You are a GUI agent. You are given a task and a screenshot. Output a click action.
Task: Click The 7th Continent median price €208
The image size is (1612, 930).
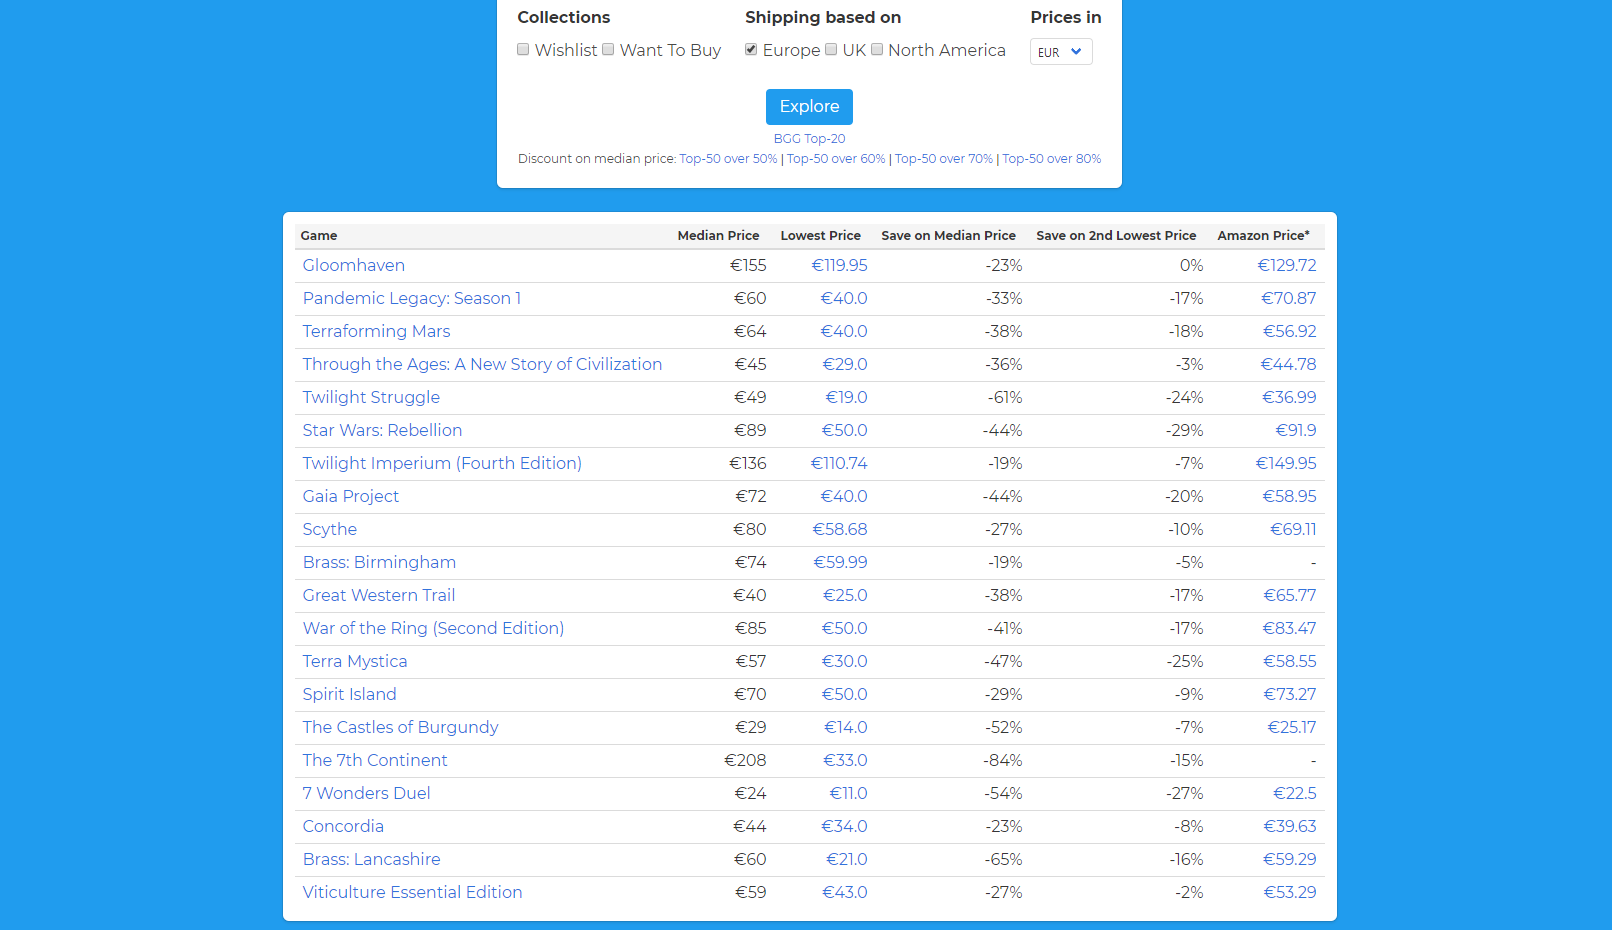pos(745,760)
